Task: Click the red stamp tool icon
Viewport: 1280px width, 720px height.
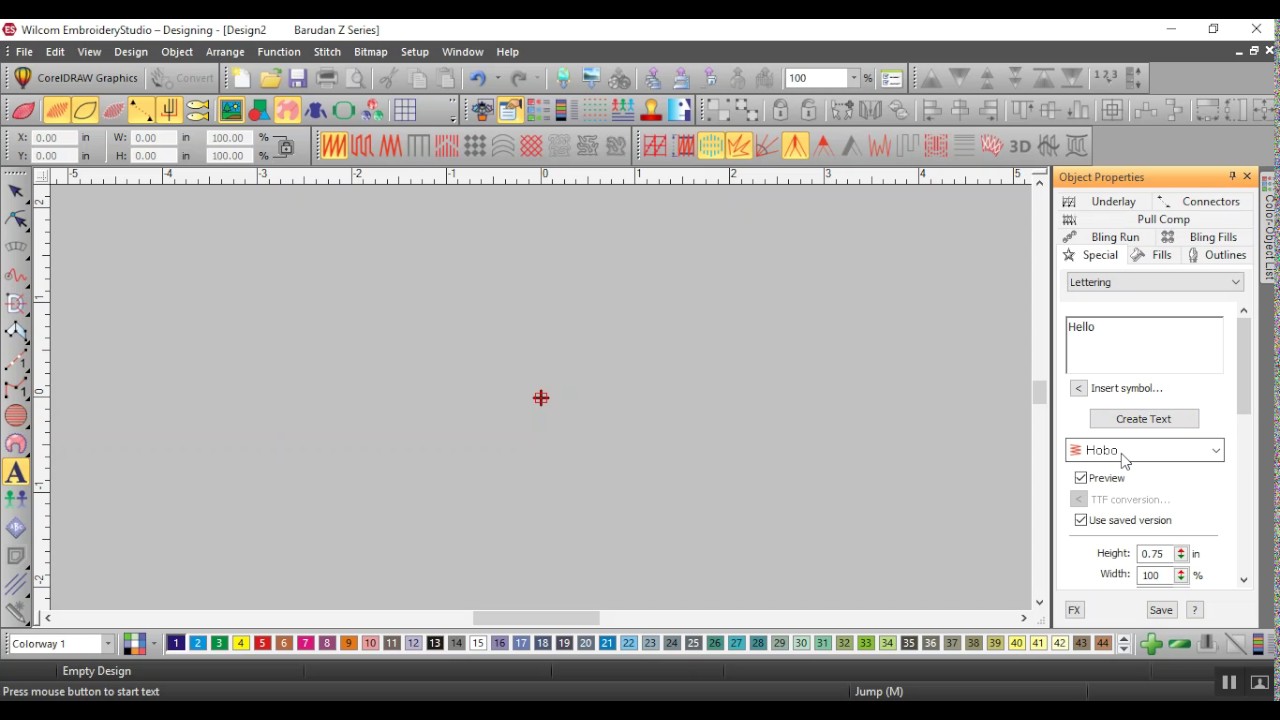Action: click(651, 110)
